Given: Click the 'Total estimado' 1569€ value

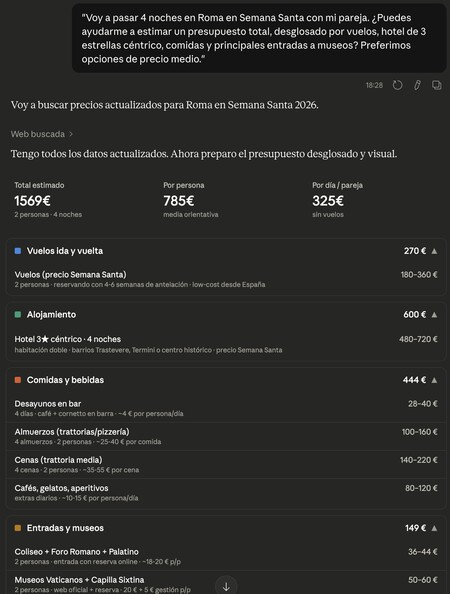Looking at the screenshot, I should click(x=33, y=201).
